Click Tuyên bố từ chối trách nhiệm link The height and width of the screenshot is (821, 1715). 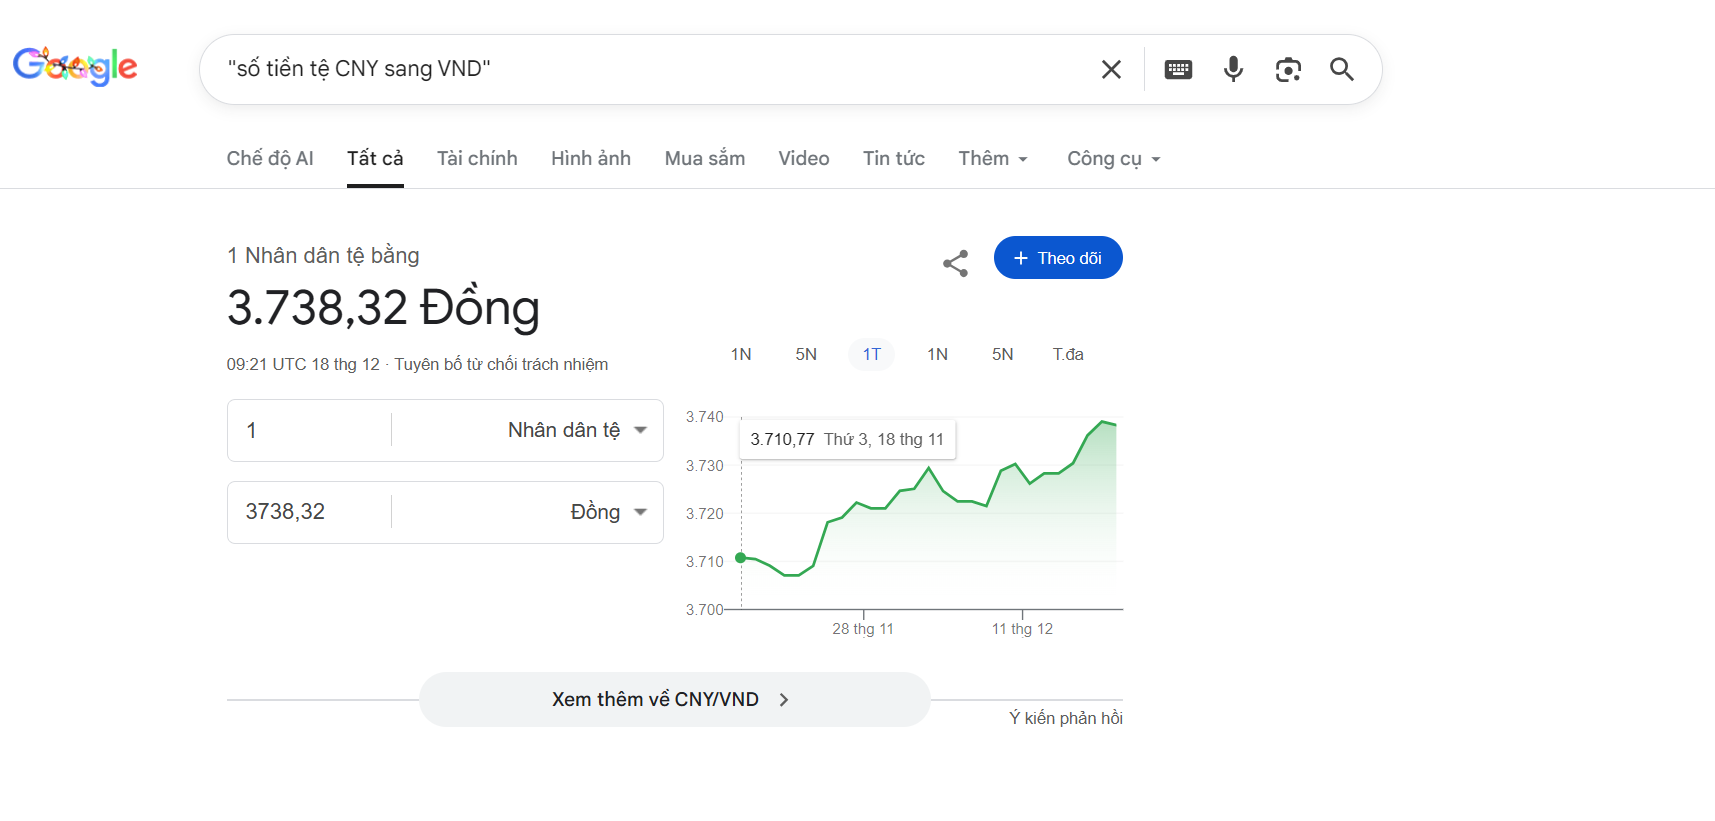click(x=501, y=364)
